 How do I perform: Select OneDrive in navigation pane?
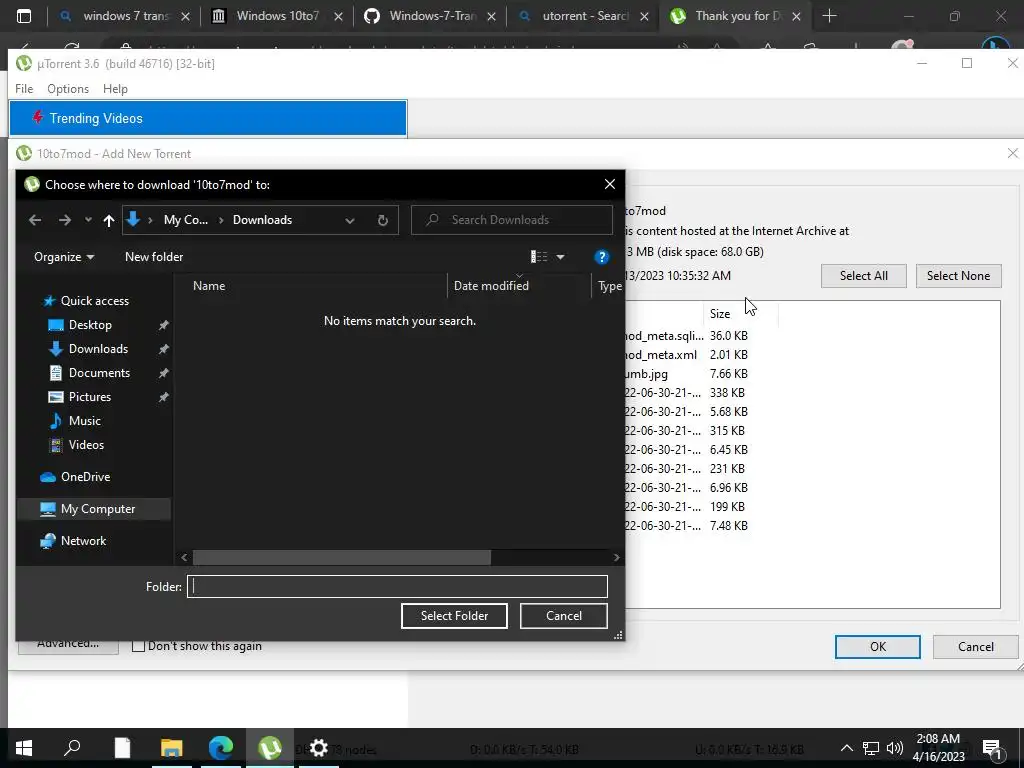(x=85, y=477)
